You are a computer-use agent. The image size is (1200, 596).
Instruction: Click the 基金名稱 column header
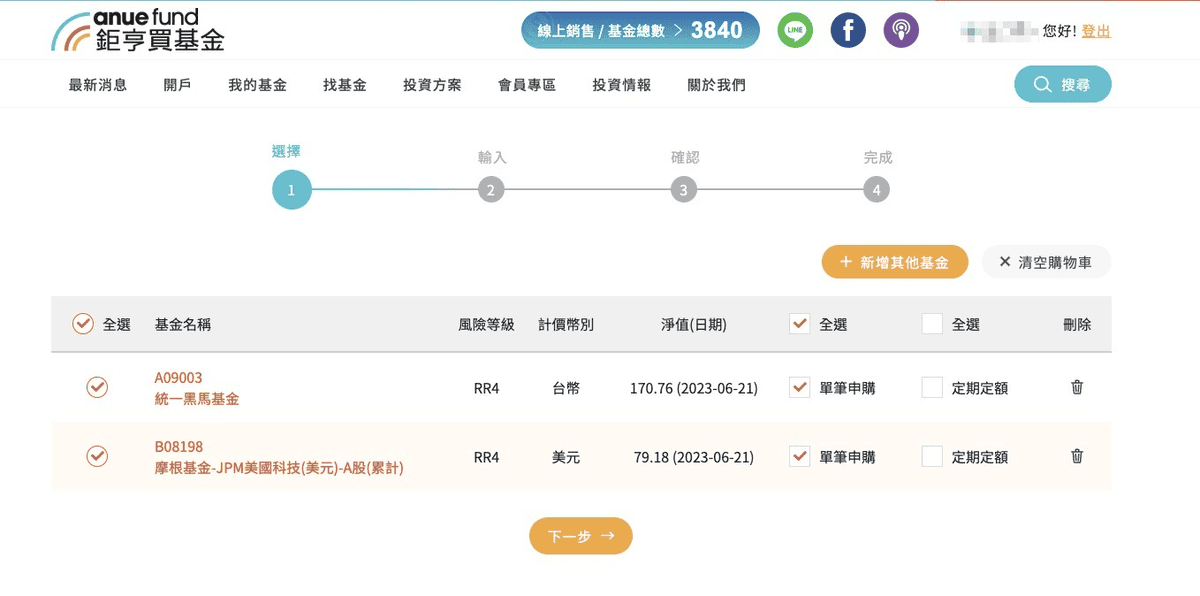pyautogui.click(x=183, y=324)
